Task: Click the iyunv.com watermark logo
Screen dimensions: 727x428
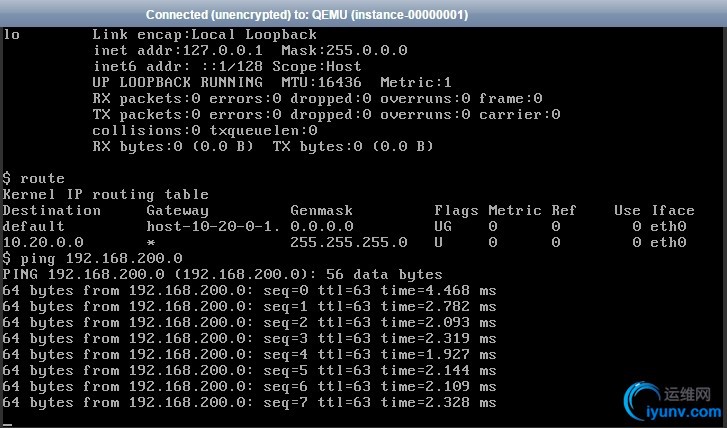Action: [672, 401]
